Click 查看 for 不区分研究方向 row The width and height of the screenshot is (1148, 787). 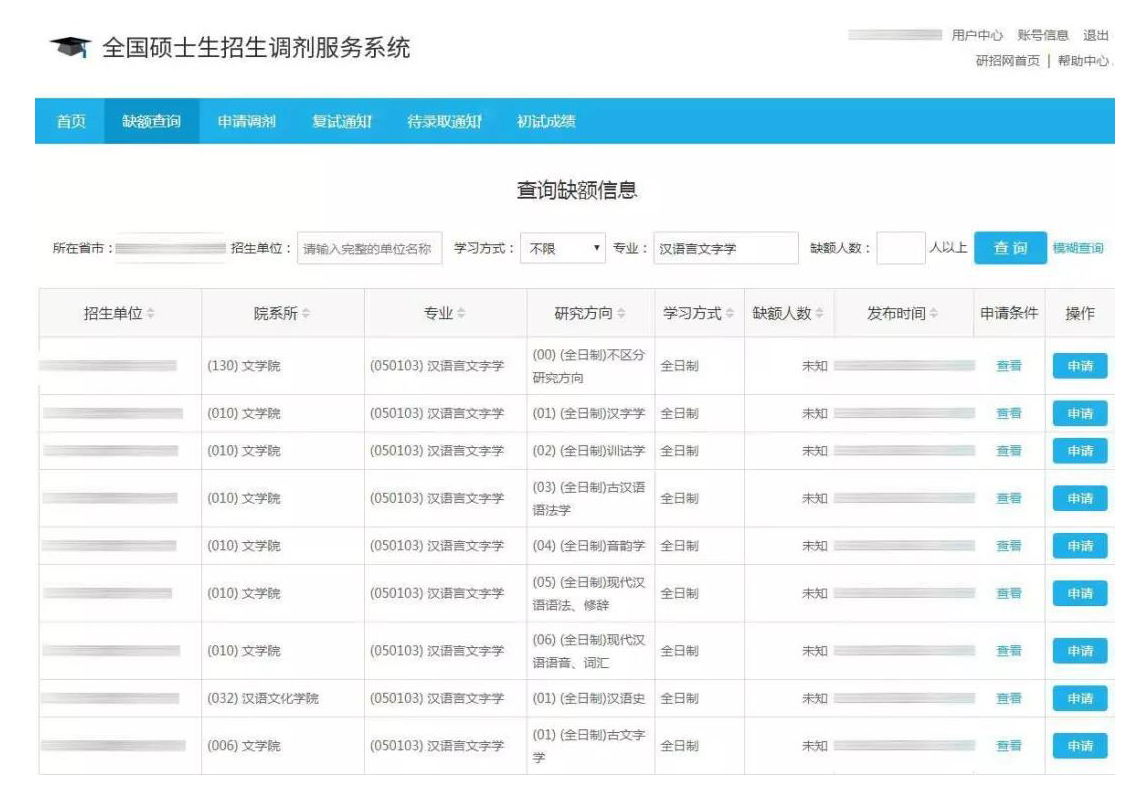pyautogui.click(x=1009, y=366)
